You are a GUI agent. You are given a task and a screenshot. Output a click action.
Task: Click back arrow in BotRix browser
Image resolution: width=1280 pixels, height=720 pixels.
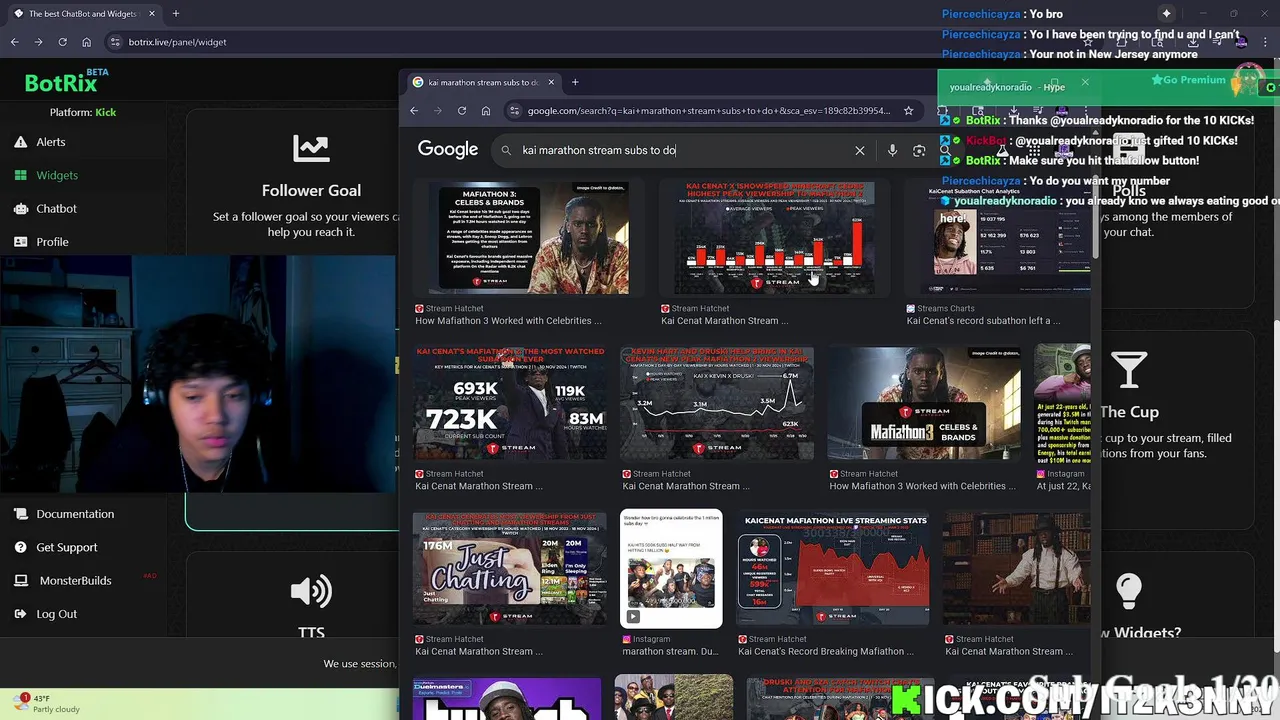(x=14, y=42)
